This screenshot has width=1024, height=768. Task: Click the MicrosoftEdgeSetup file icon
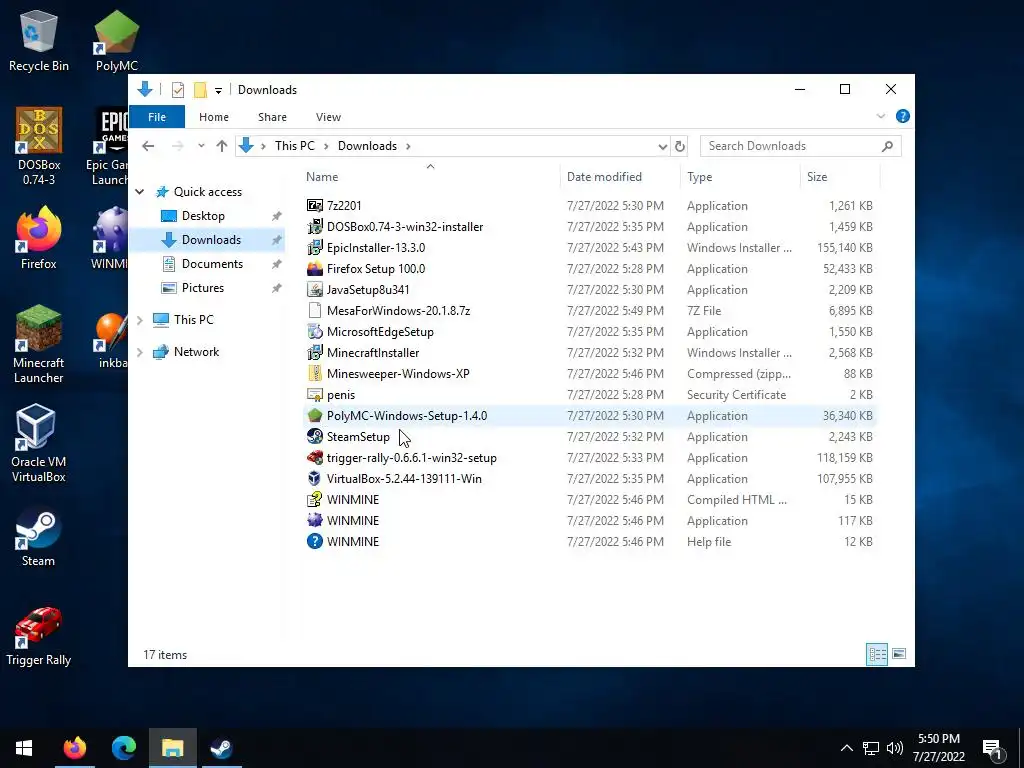[x=315, y=332]
